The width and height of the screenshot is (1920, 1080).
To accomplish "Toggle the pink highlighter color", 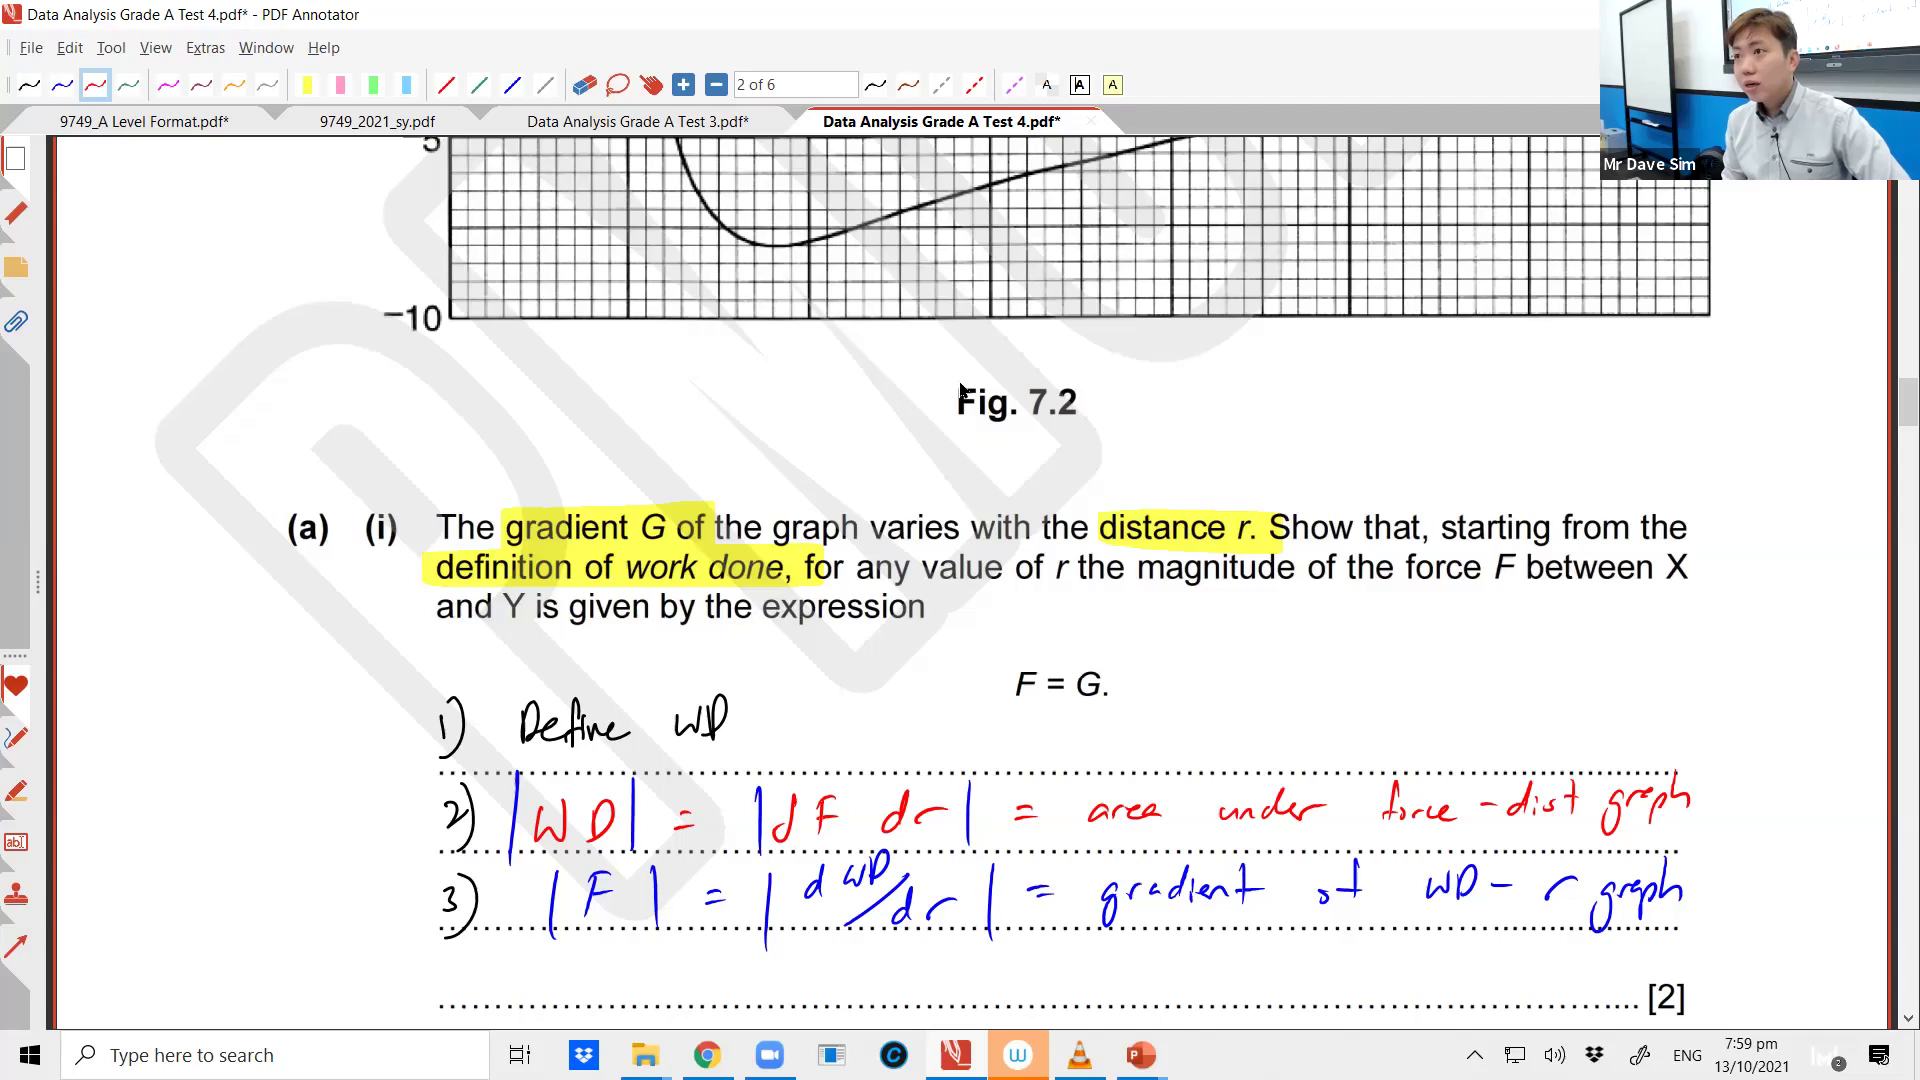I will point(341,85).
